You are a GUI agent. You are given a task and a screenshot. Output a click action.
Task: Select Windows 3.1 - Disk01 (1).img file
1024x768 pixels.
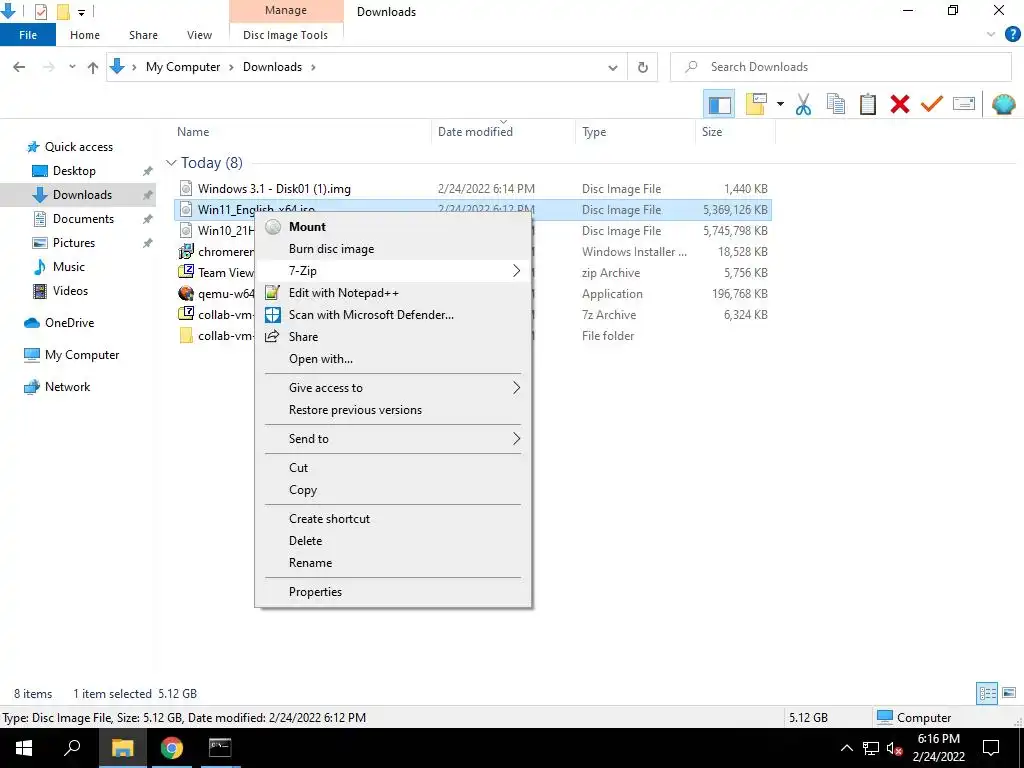pyautogui.click(x=274, y=189)
